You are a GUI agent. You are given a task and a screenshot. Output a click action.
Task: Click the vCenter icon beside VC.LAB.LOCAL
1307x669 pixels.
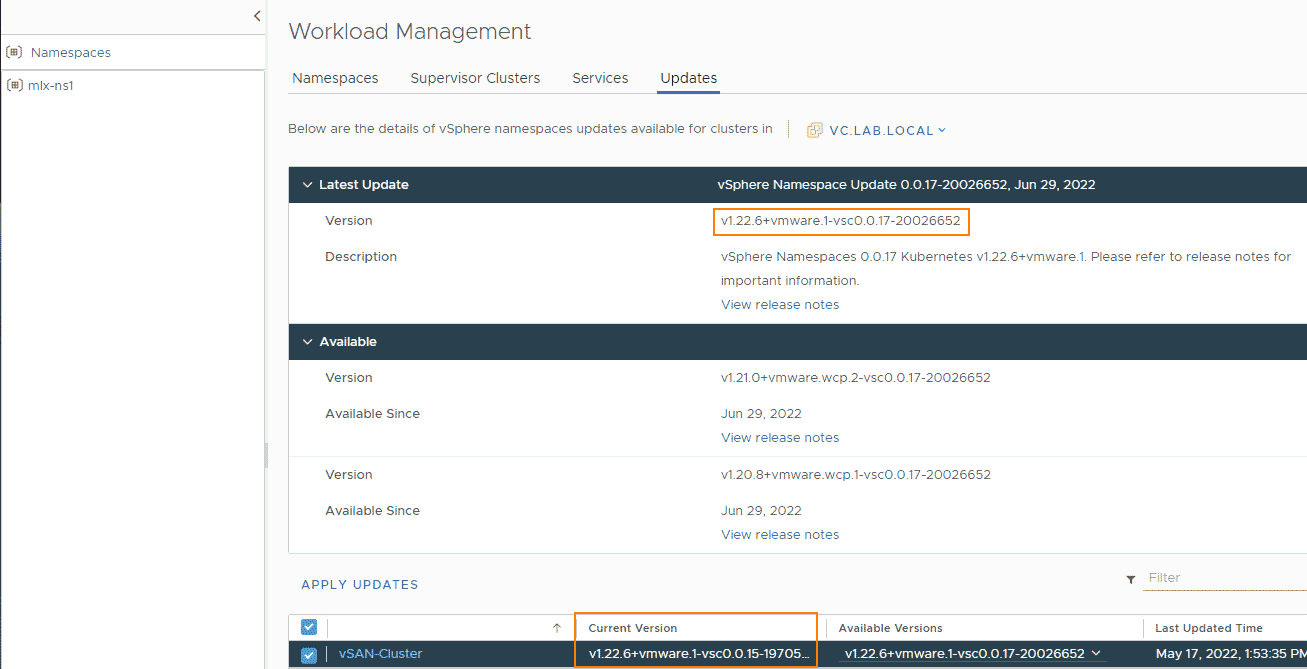(815, 130)
